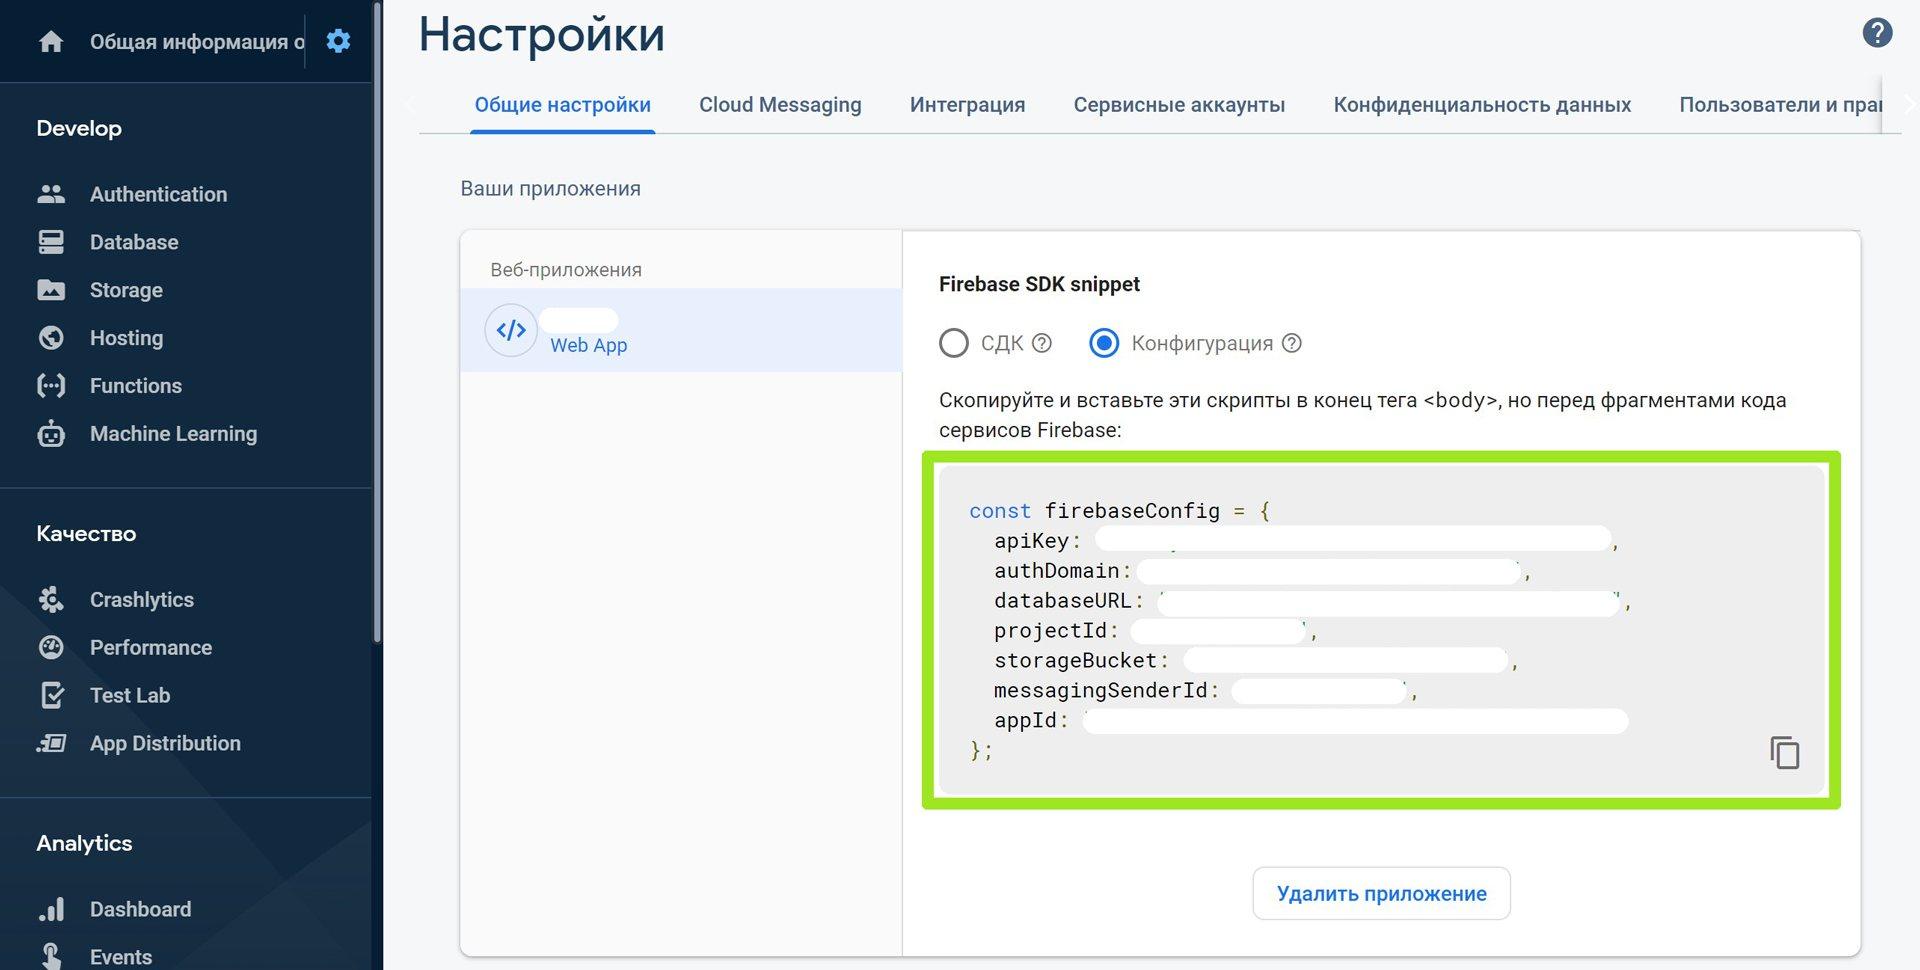The width and height of the screenshot is (1920, 970).
Task: Click the Storage folder icon
Action: click(x=51, y=290)
